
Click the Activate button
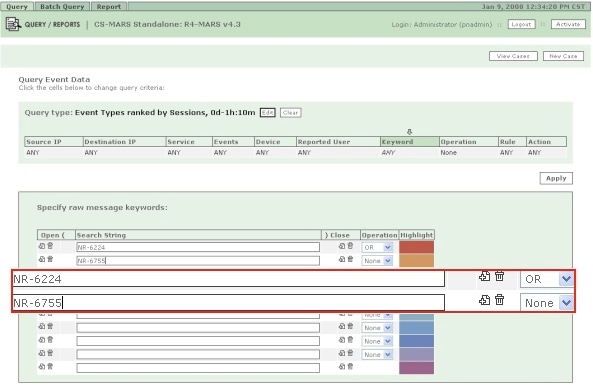(568, 24)
